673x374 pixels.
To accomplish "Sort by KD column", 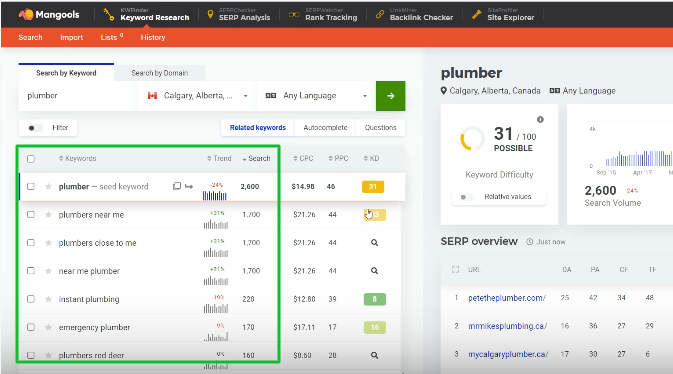I will (371, 158).
